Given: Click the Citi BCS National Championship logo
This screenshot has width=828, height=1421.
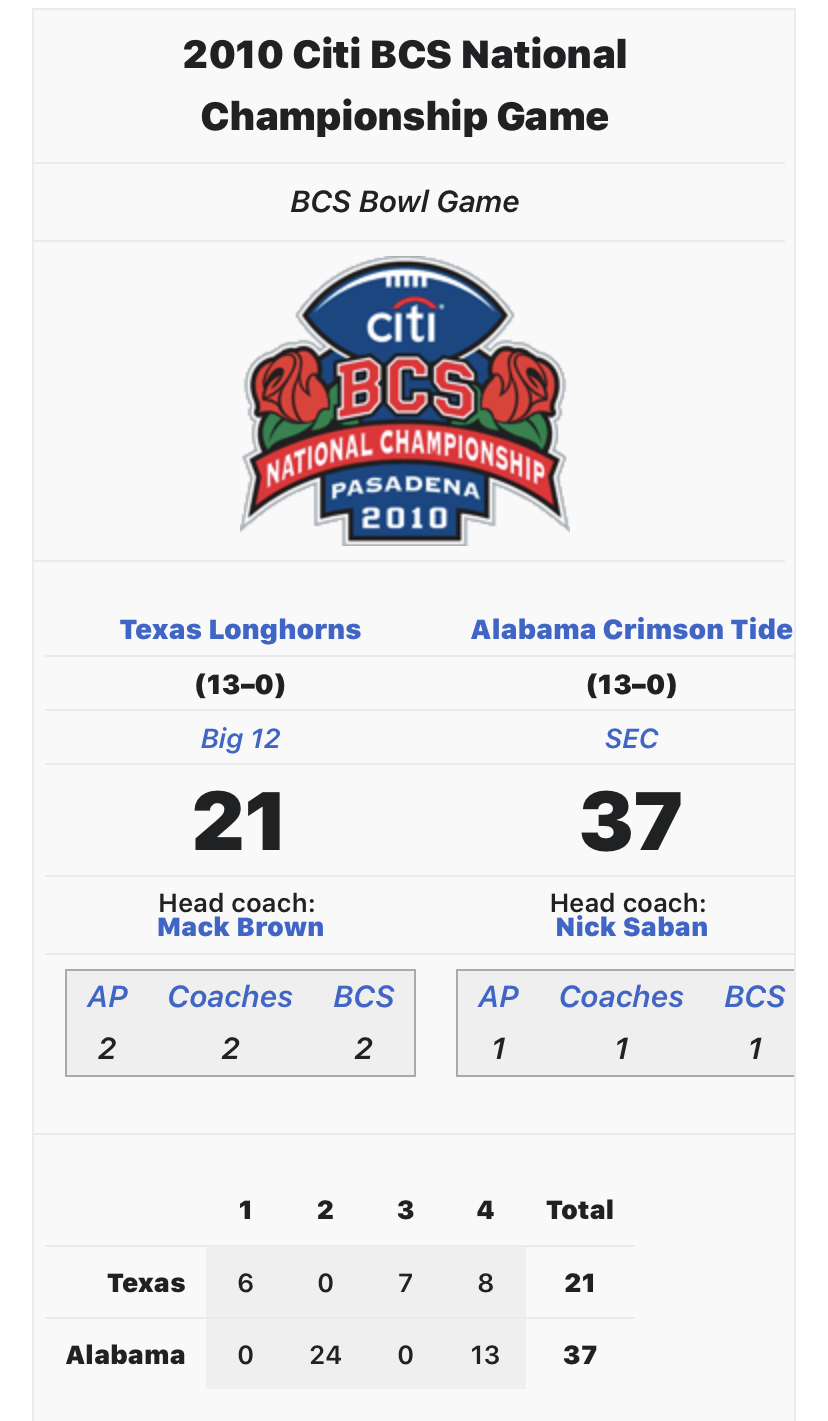Looking at the screenshot, I should point(405,402).
